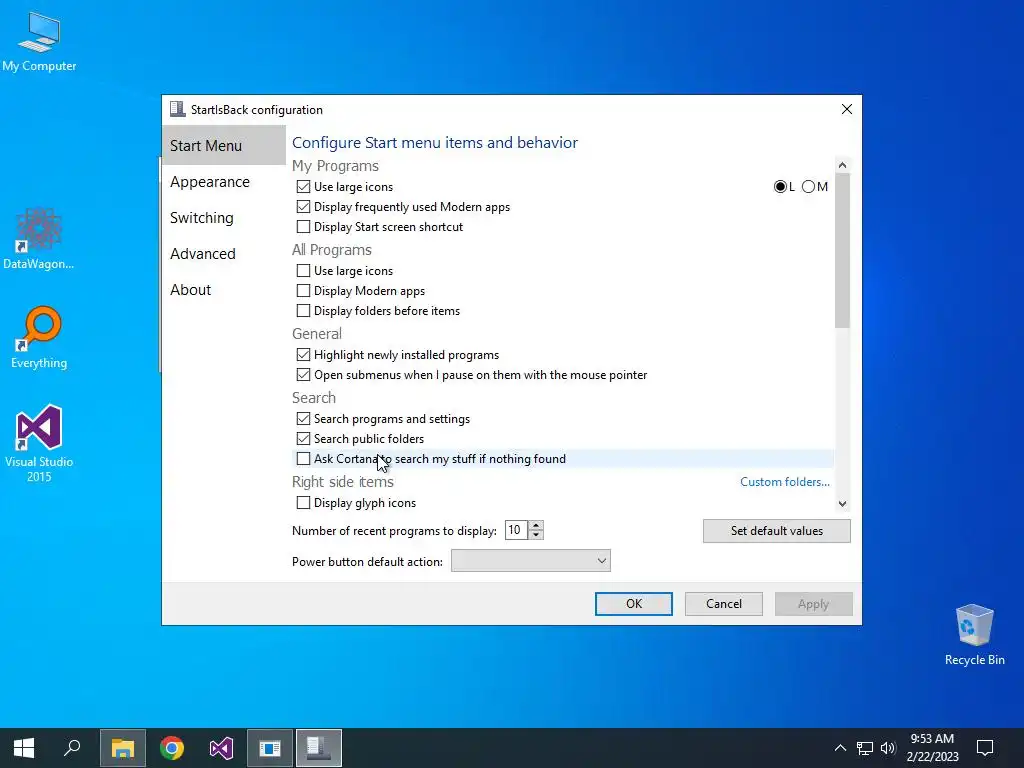
Task: Click the options list scroll up arrow
Action: [842, 165]
